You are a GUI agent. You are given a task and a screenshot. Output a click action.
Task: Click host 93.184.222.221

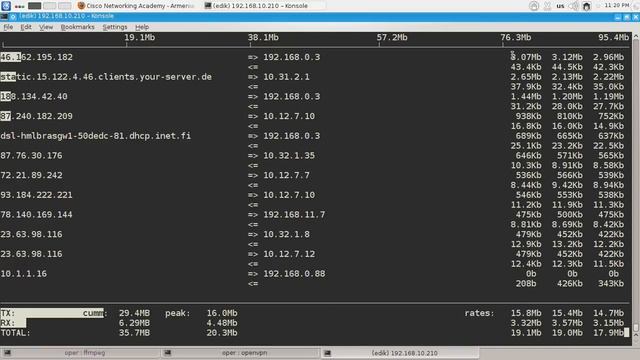tap(37, 195)
